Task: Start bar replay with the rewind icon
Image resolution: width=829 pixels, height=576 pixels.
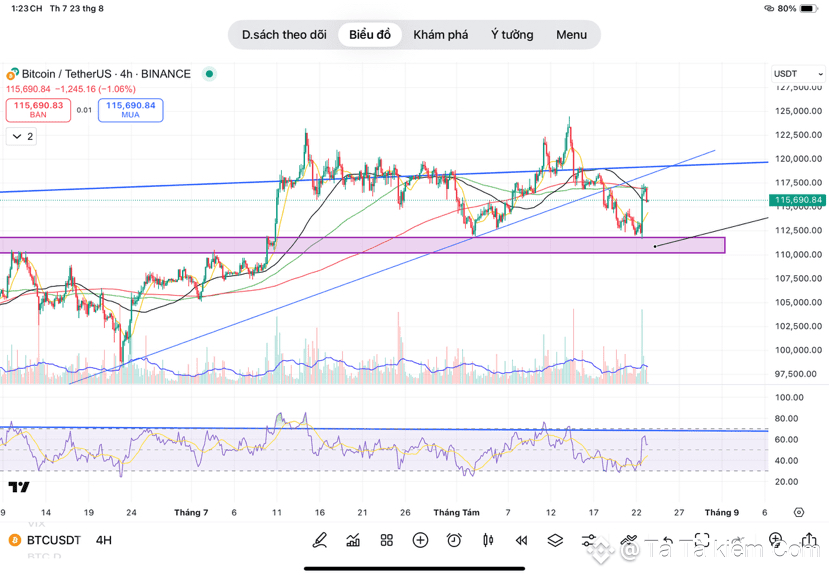Action: 521,540
